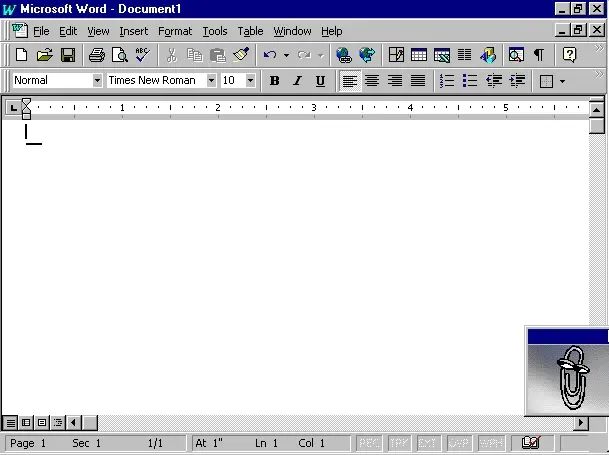Click the Redo arrow icon
This screenshot has height=455, width=609.
[304, 55]
